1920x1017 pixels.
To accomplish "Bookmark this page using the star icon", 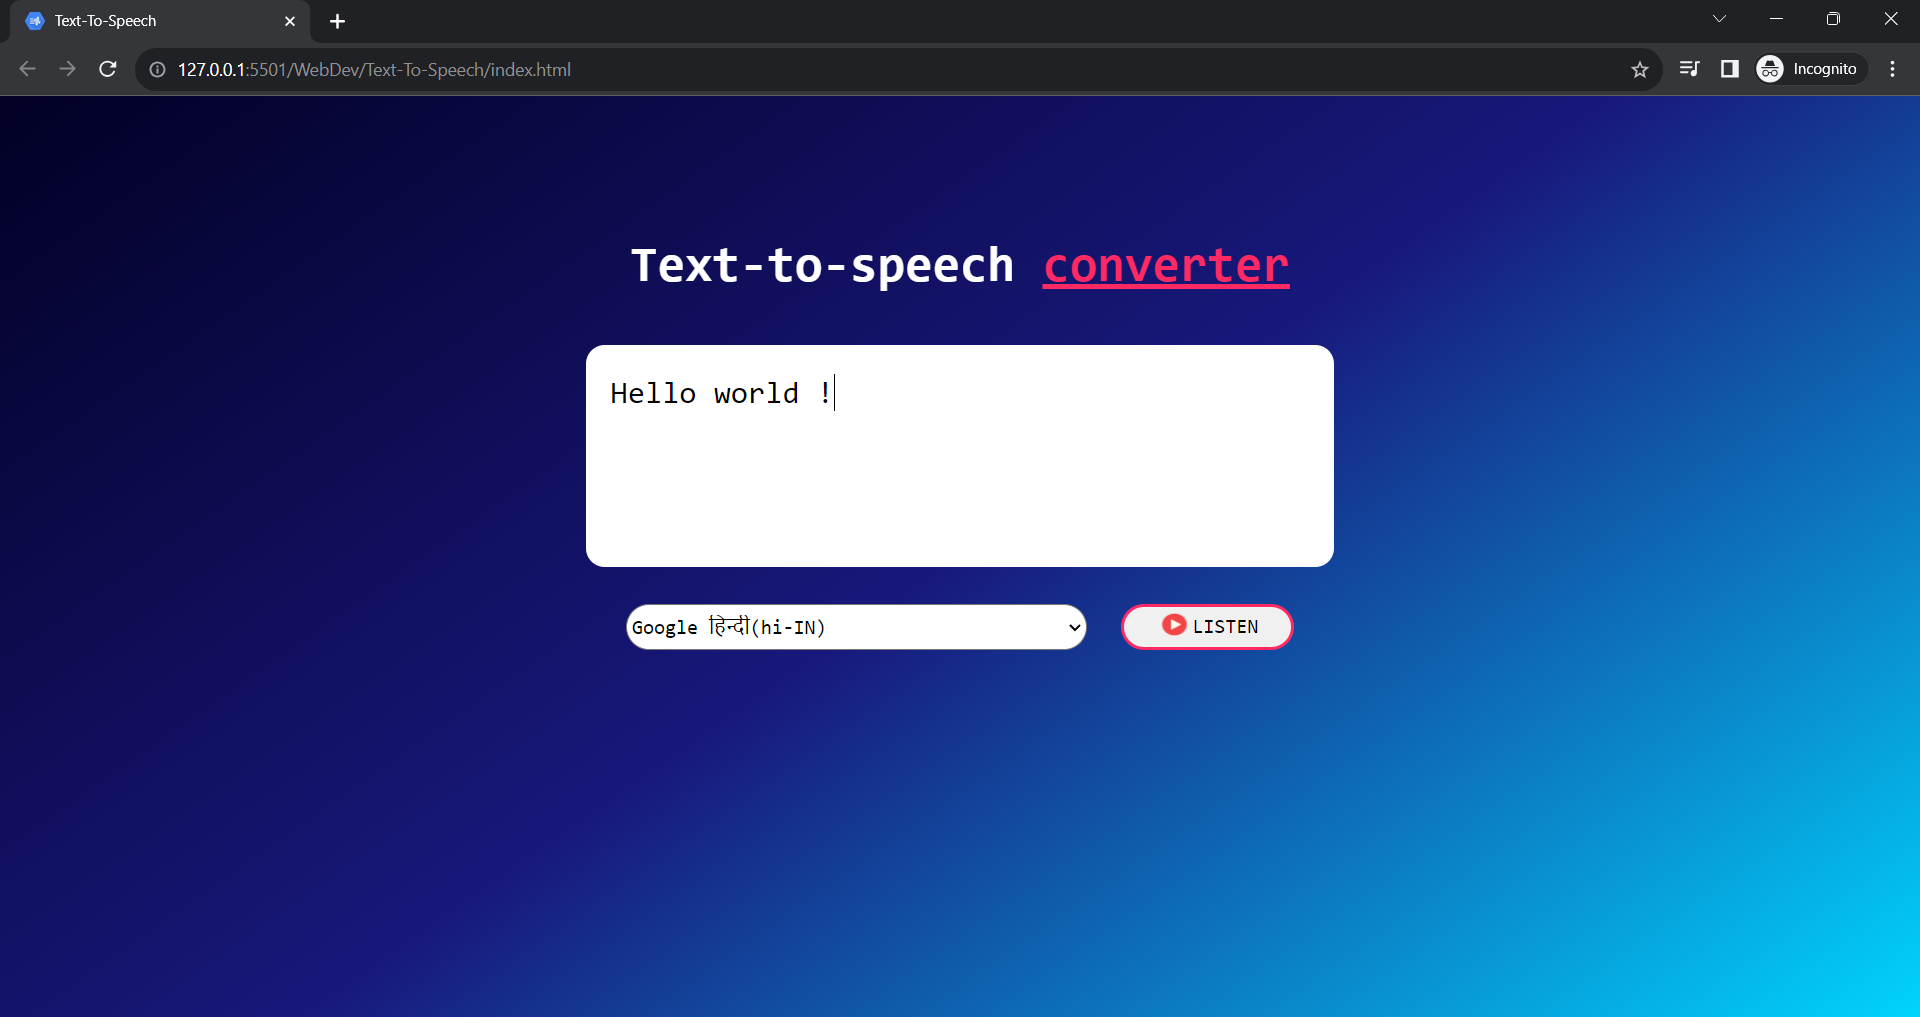I will tap(1640, 69).
